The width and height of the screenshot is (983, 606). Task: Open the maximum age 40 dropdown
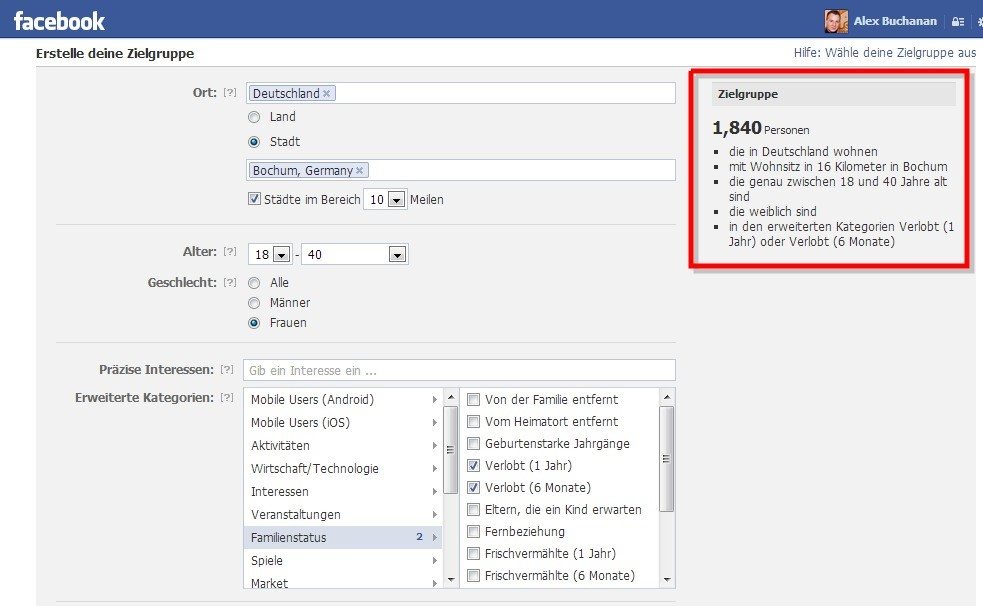355,254
